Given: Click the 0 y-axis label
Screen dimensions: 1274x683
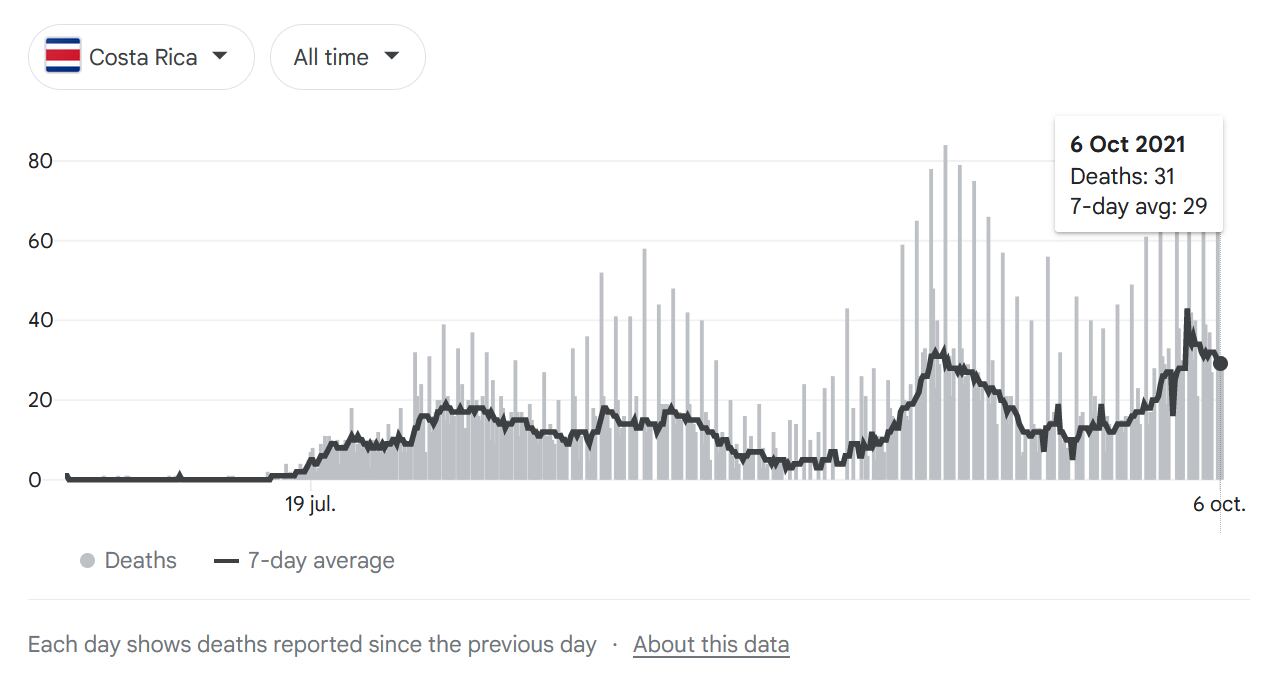Looking at the screenshot, I should pyautogui.click(x=35, y=480).
